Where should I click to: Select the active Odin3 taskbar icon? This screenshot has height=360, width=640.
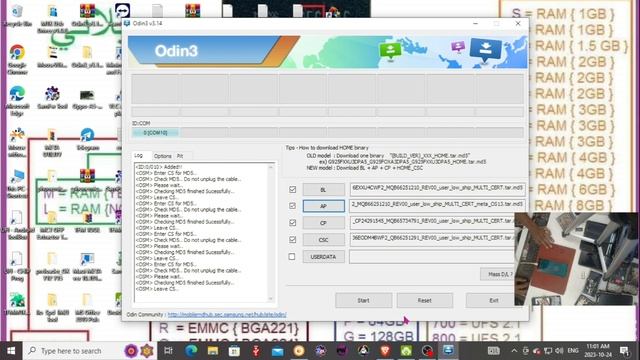tap(448, 351)
